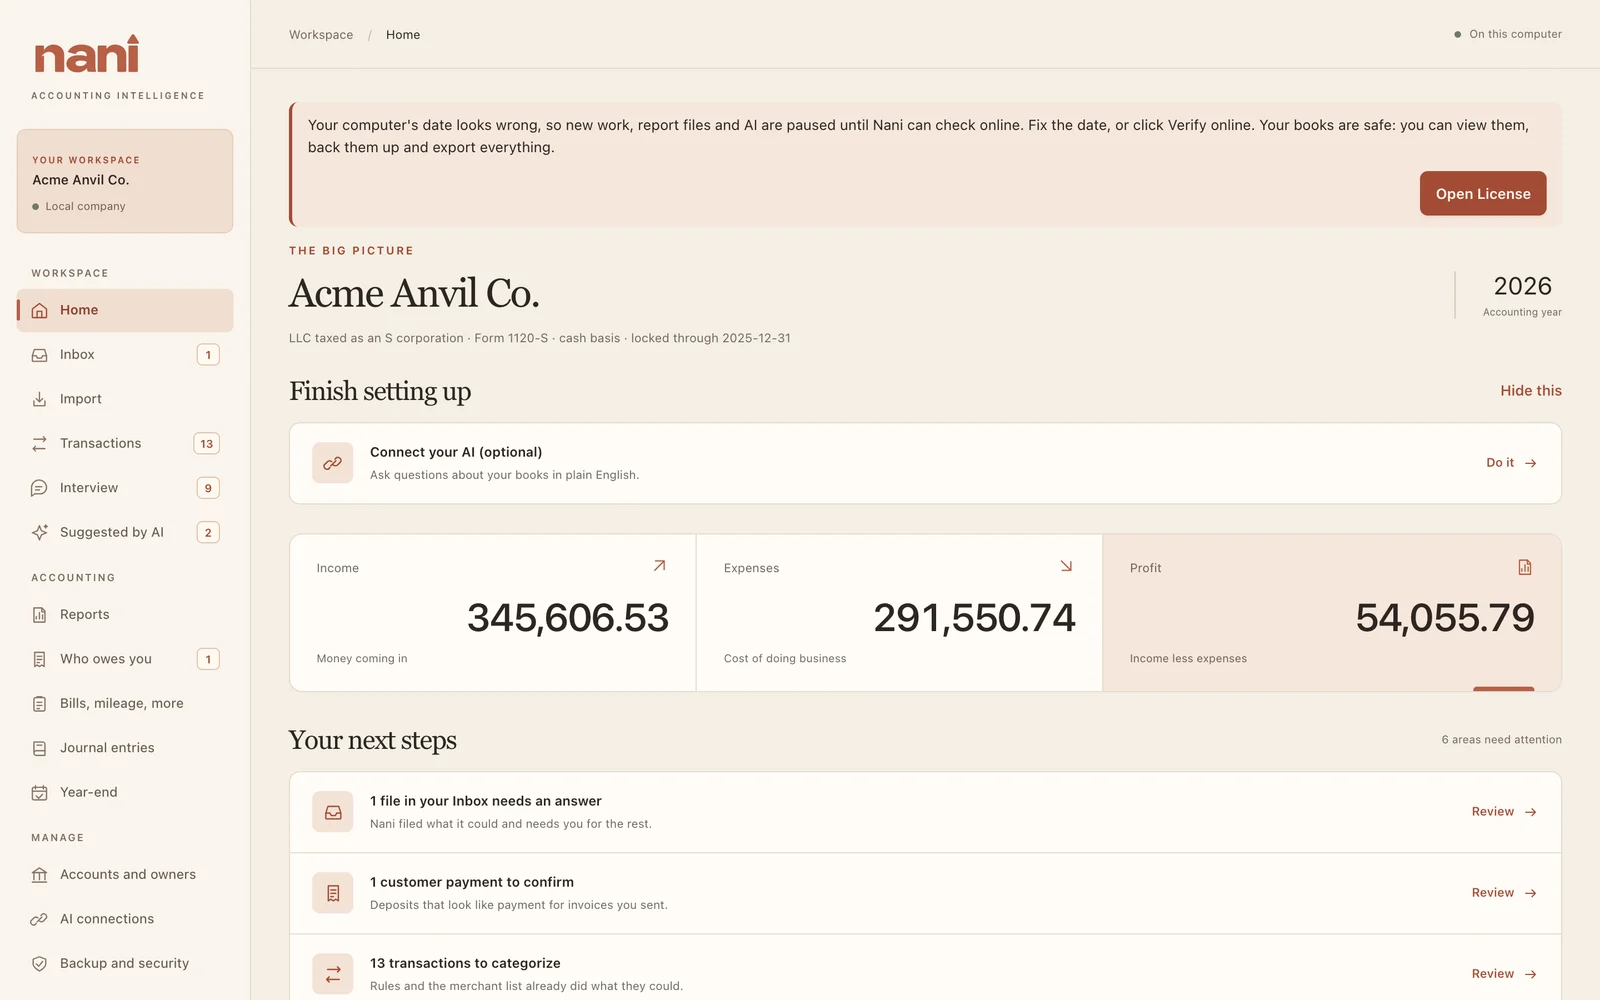Click the Expenses card's down-right arrow
The height and width of the screenshot is (1000, 1600).
click(x=1066, y=566)
